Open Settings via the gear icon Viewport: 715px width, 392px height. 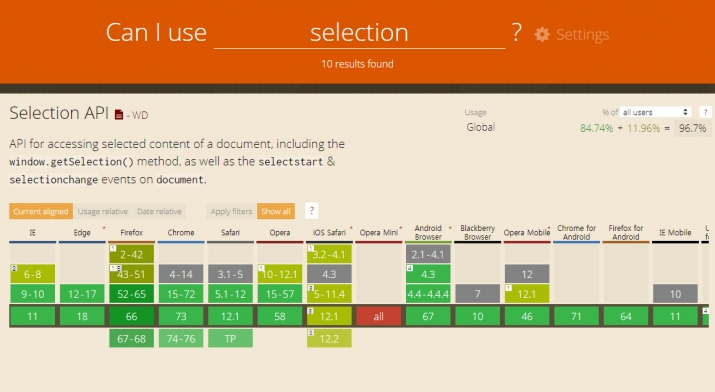(542, 35)
